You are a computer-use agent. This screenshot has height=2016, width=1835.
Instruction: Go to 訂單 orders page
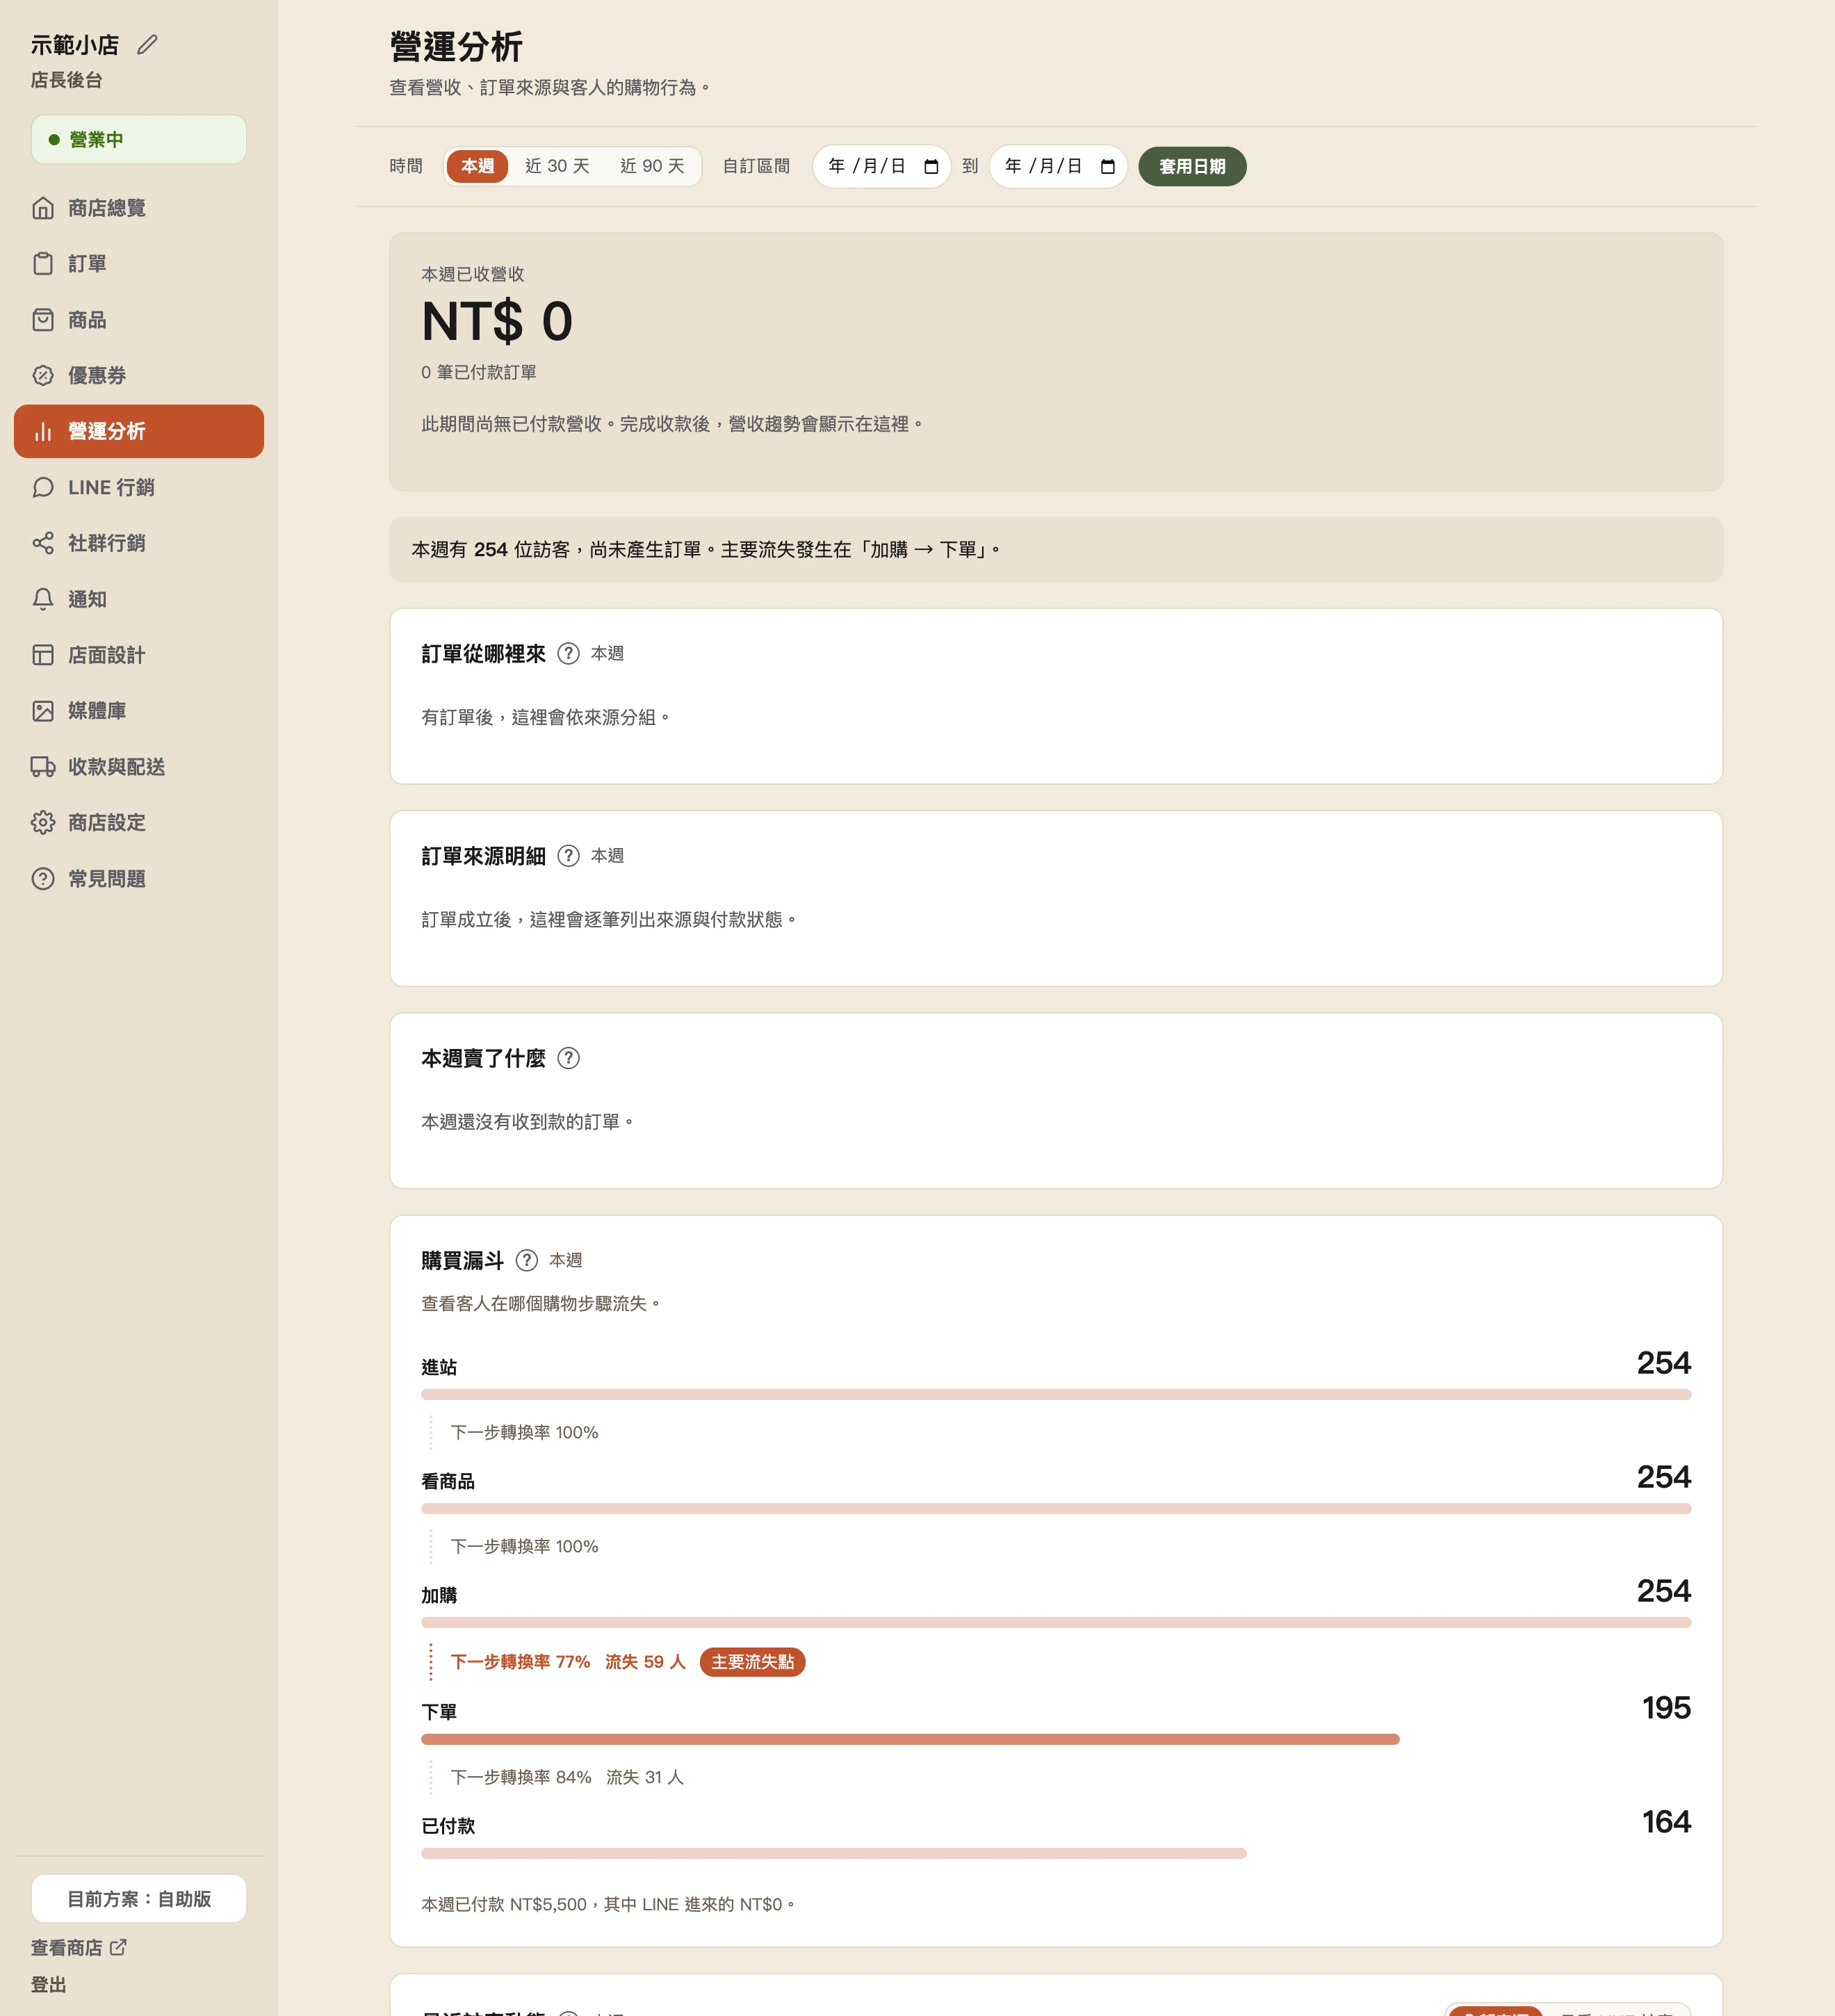click(x=139, y=264)
